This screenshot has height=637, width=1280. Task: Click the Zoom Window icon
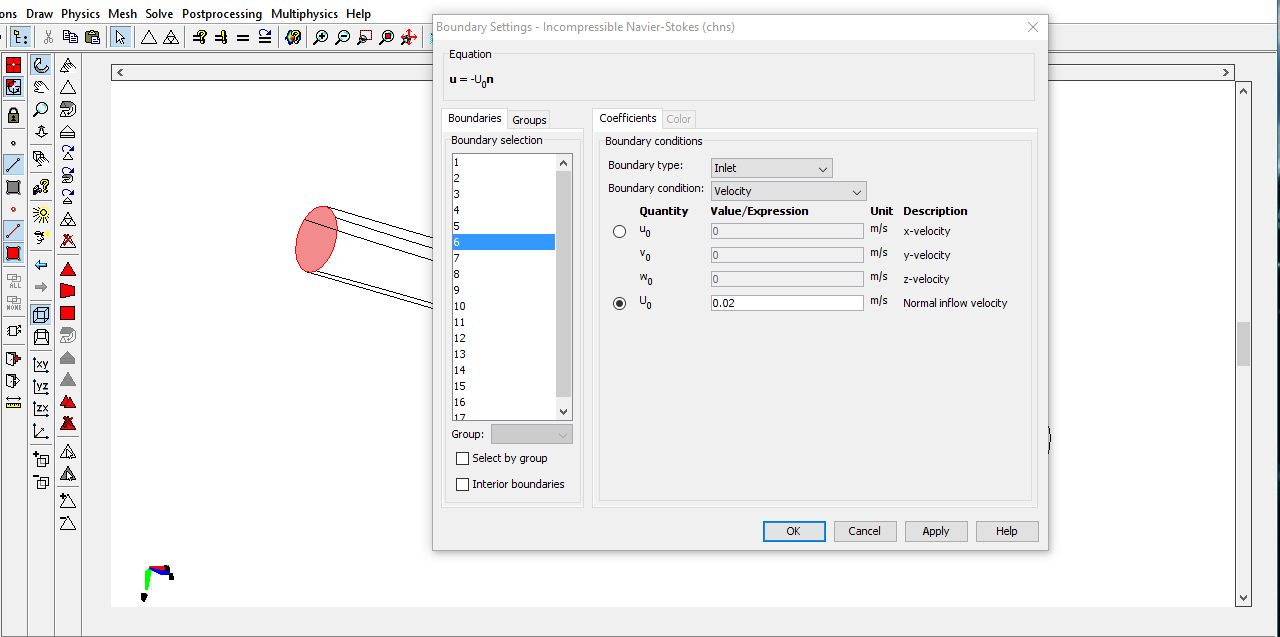[365, 37]
